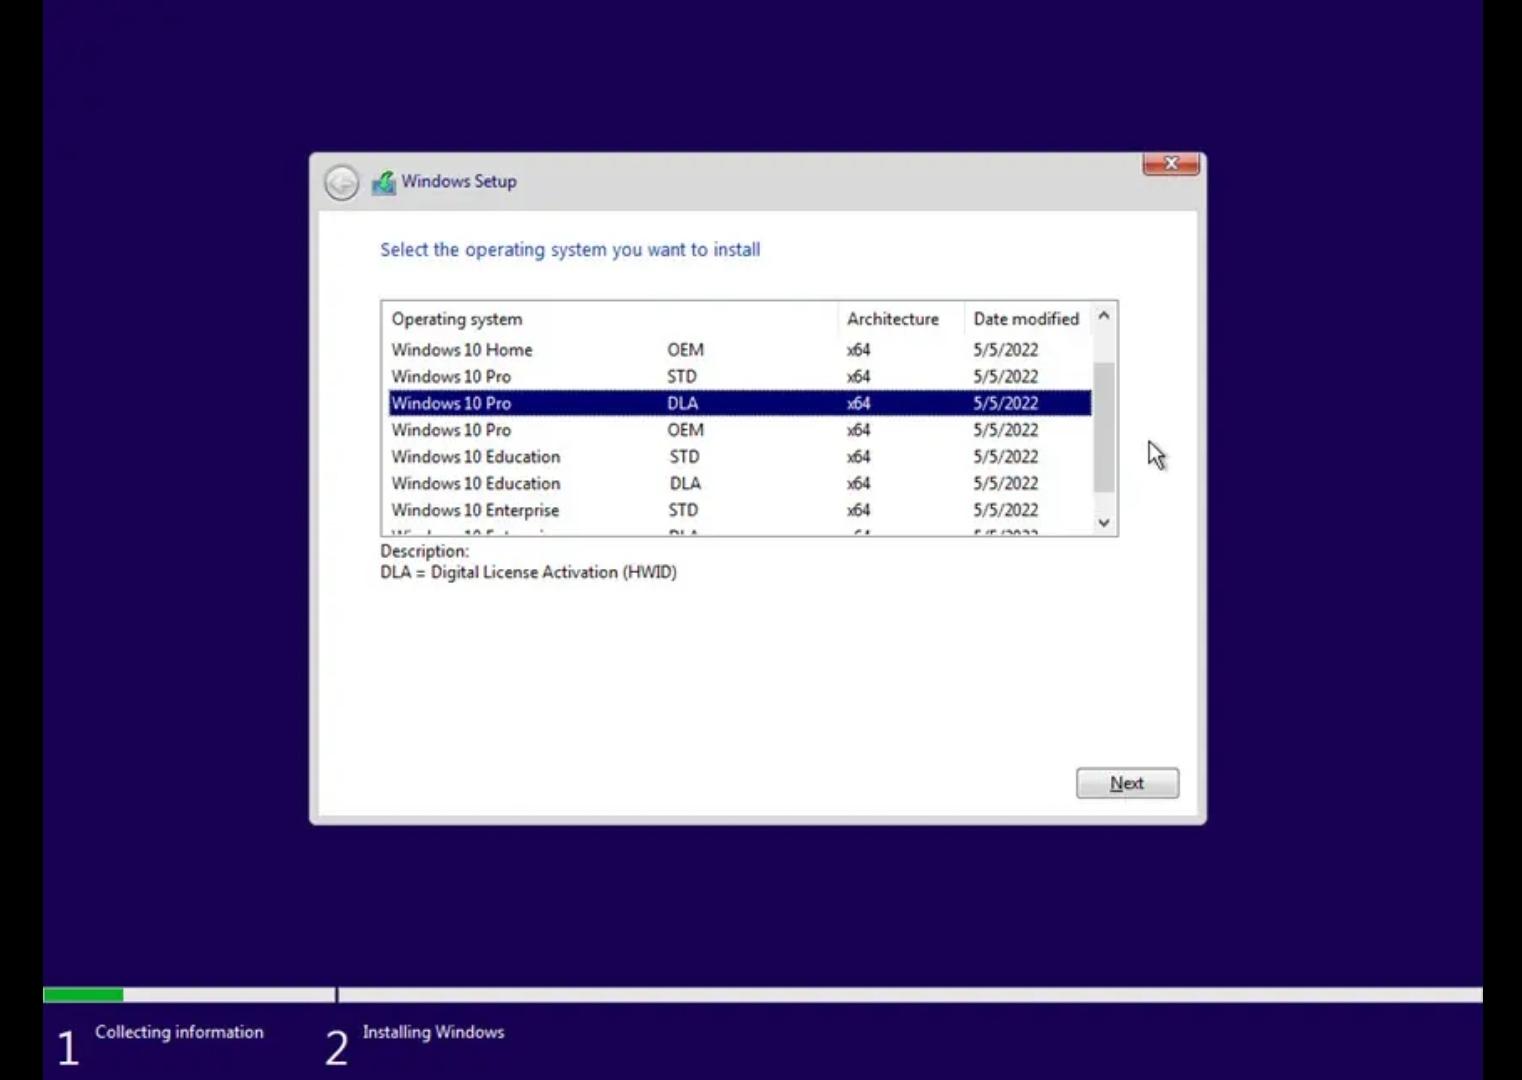1522x1080 pixels.
Task: Click the list scroll up arrow
Action: click(1104, 316)
